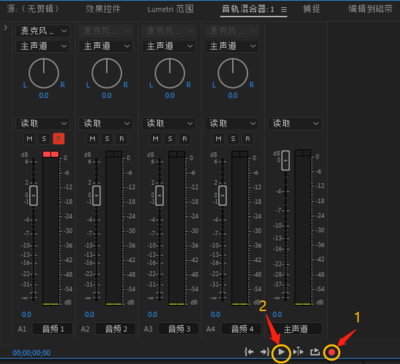Arm Audio 3 for recording with R
This screenshot has height=364, width=400.
click(x=185, y=139)
